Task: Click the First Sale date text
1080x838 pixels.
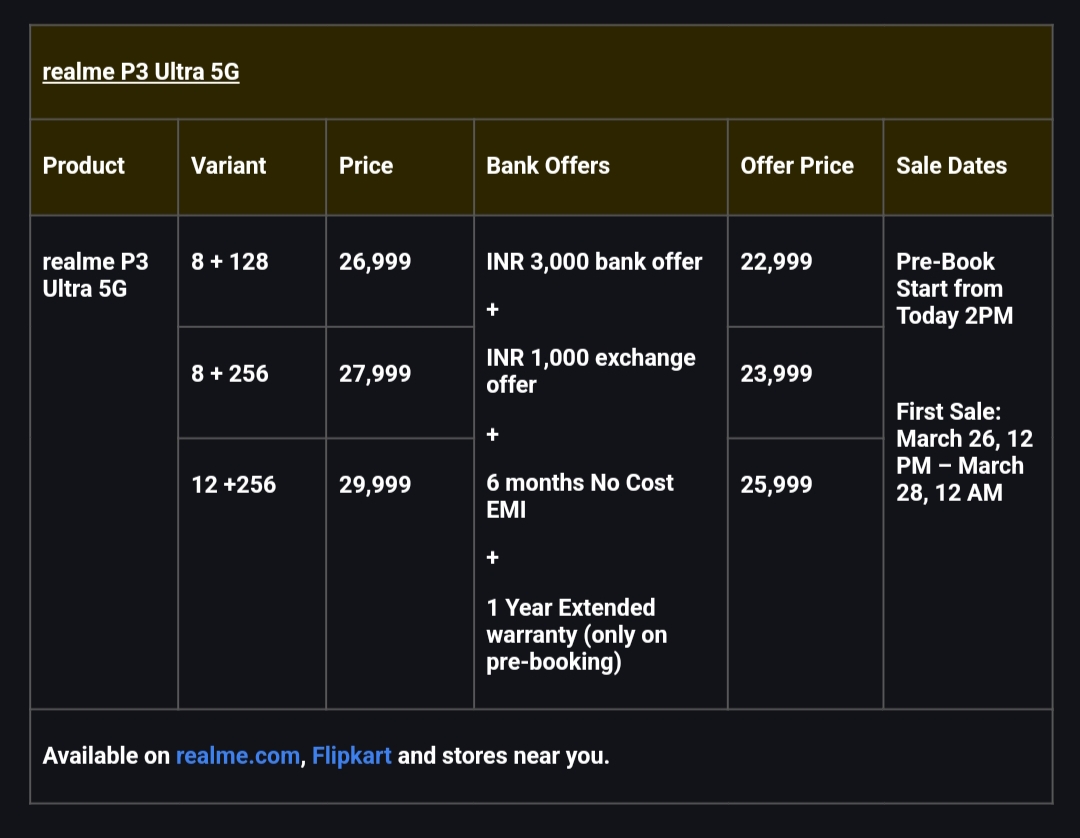Action: pos(964,452)
